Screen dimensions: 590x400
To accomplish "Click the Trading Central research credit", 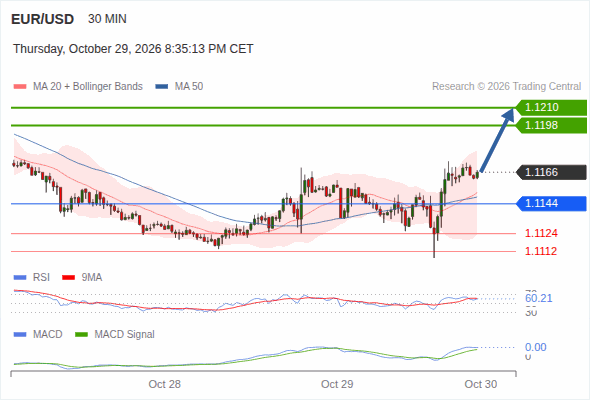I will point(506,87).
